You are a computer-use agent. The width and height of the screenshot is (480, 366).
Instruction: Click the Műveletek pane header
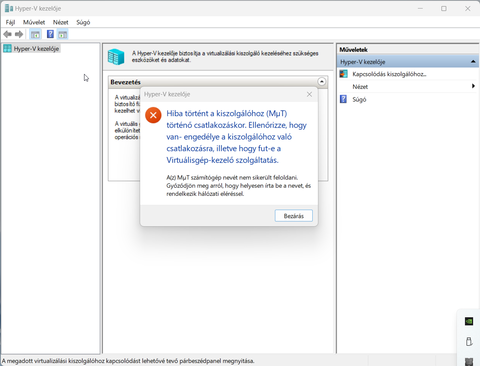point(353,49)
